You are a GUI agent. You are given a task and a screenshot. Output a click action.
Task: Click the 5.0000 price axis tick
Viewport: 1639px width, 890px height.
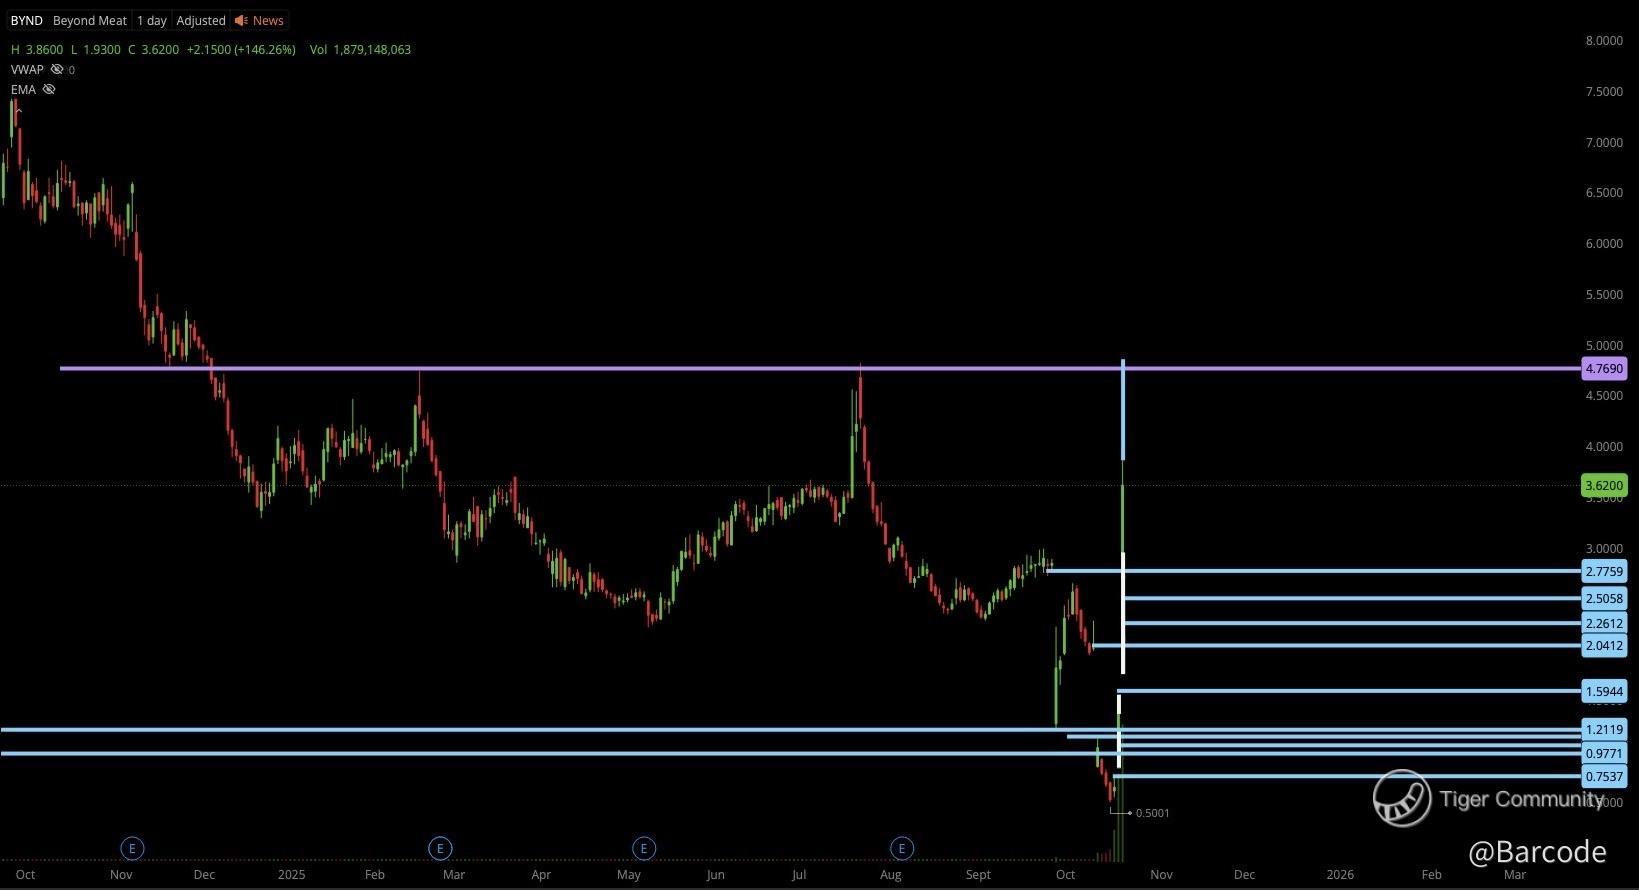coord(1604,346)
